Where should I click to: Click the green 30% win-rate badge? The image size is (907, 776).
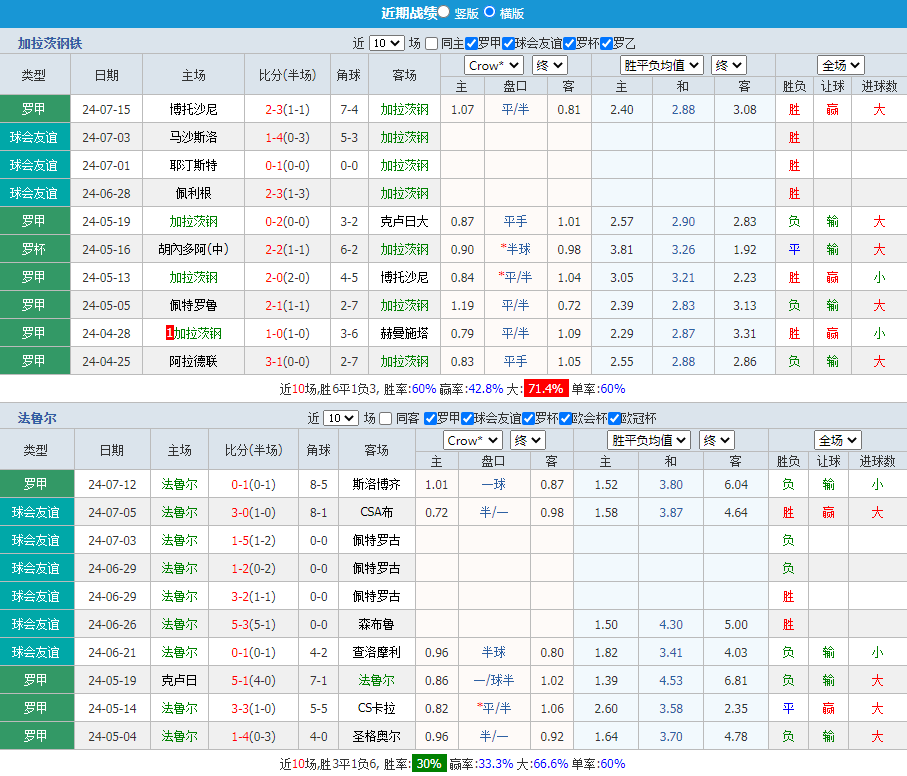[x=428, y=763]
